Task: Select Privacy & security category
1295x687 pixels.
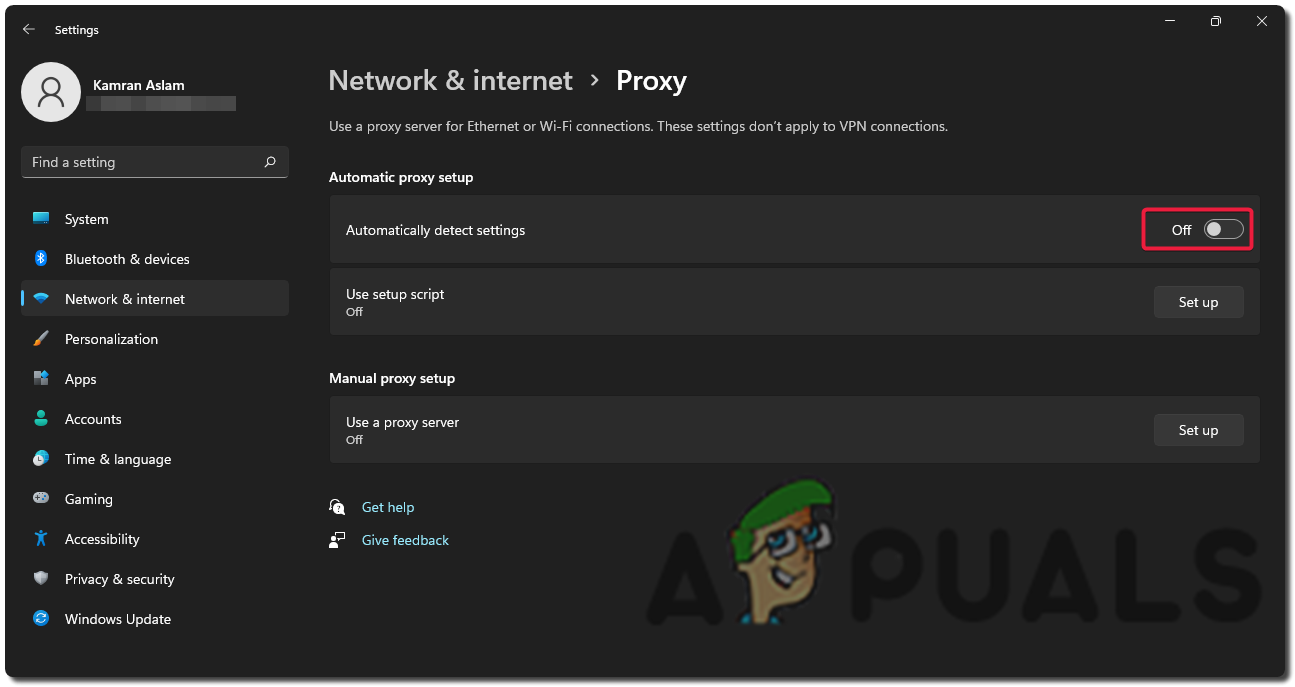Action: click(119, 579)
